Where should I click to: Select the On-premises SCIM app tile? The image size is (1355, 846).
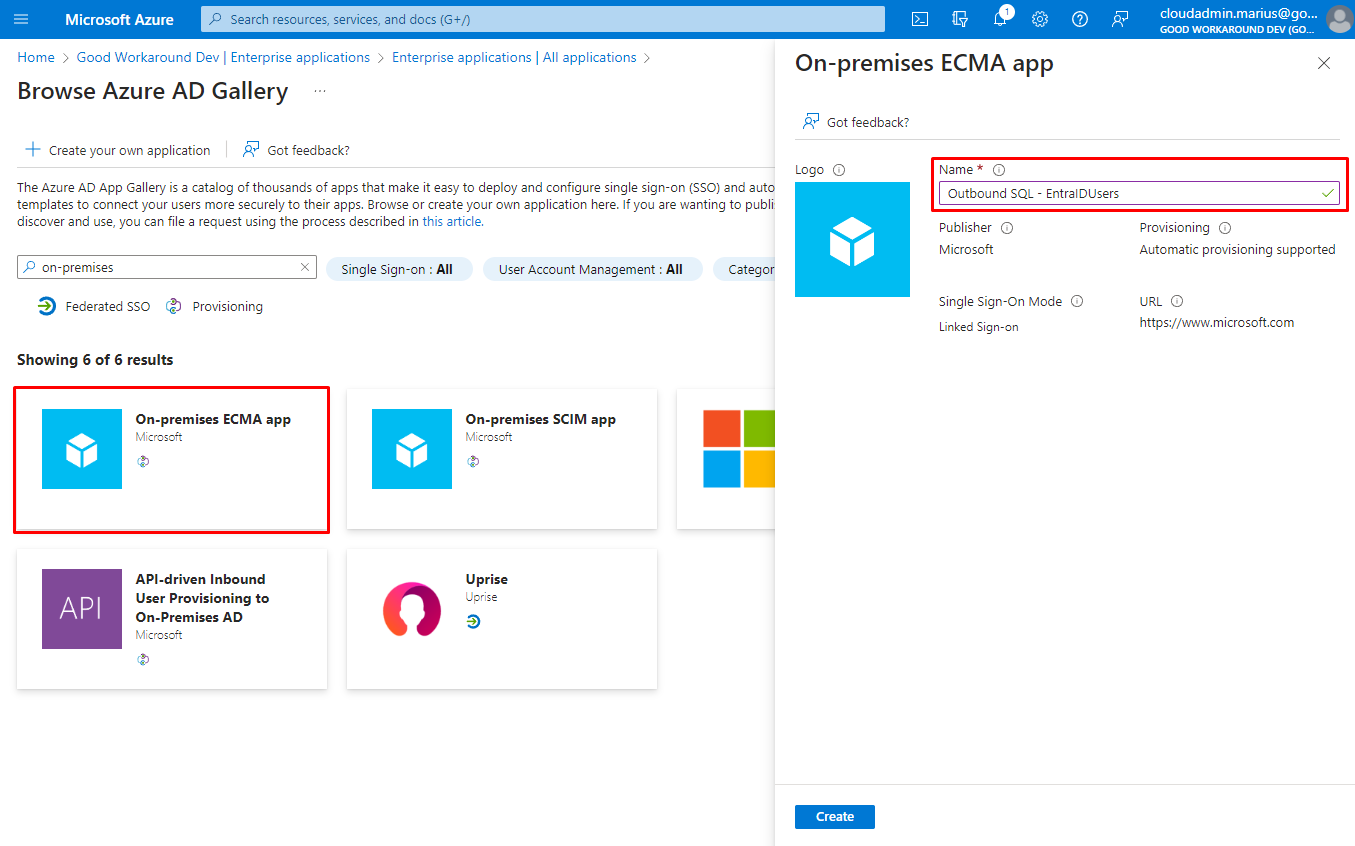tap(501, 458)
